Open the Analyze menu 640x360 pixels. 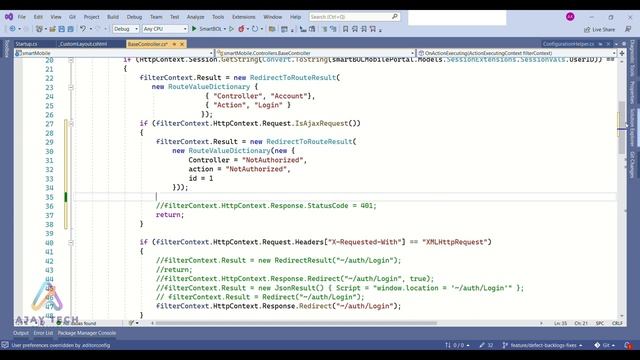196,17
